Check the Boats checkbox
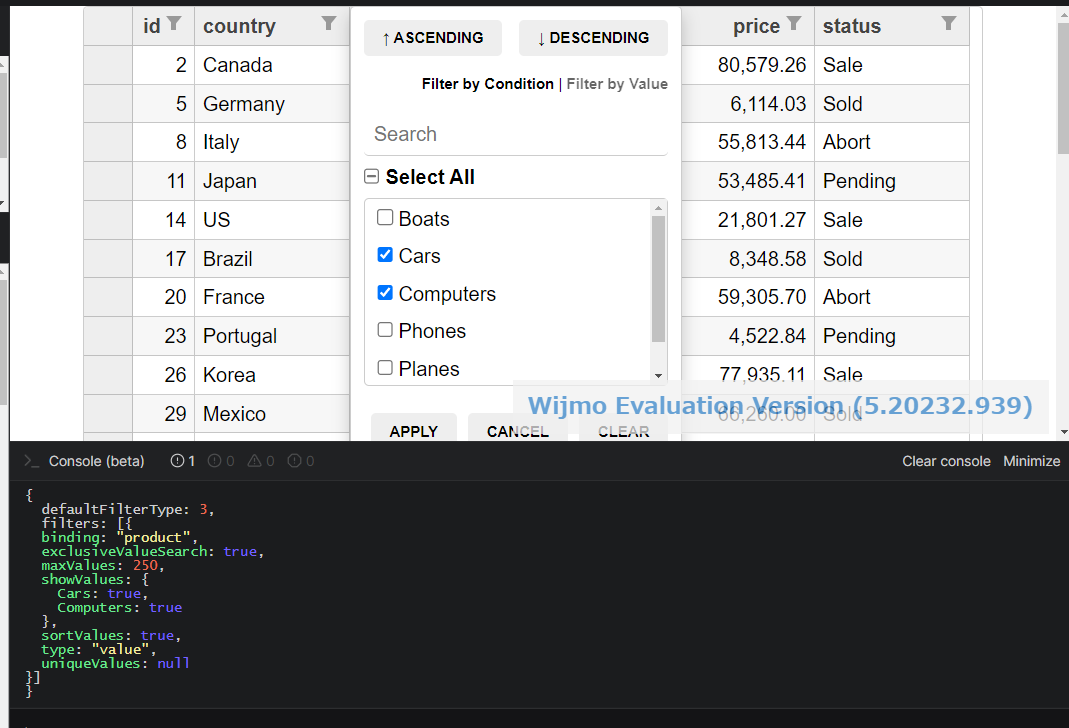Viewport: 1069px width, 728px height. point(385,218)
